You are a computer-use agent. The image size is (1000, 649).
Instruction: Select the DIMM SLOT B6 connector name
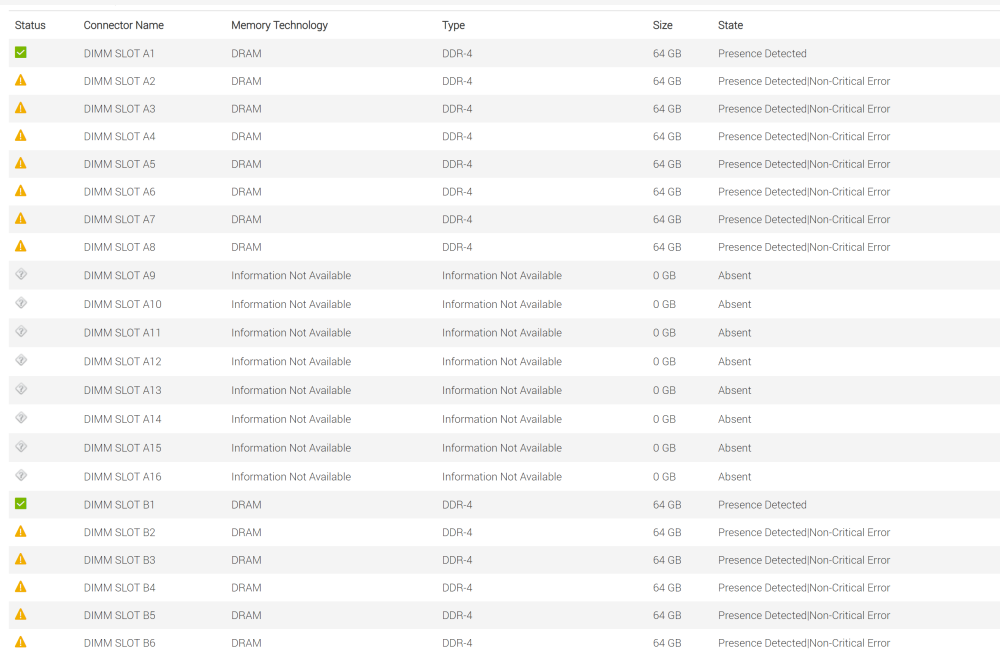(x=119, y=643)
